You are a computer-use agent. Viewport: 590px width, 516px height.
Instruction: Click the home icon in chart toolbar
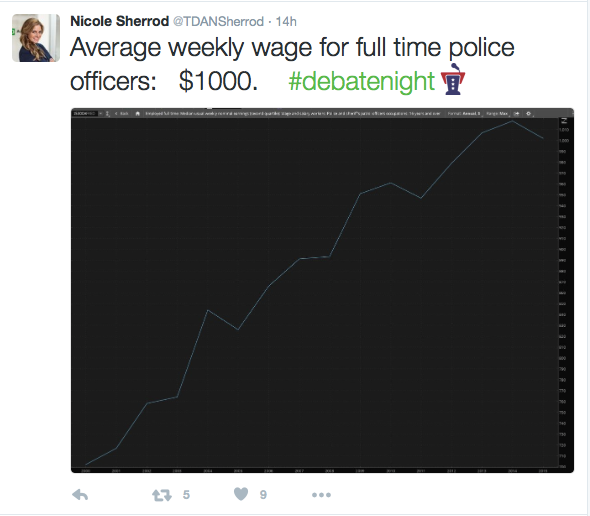coord(138,113)
